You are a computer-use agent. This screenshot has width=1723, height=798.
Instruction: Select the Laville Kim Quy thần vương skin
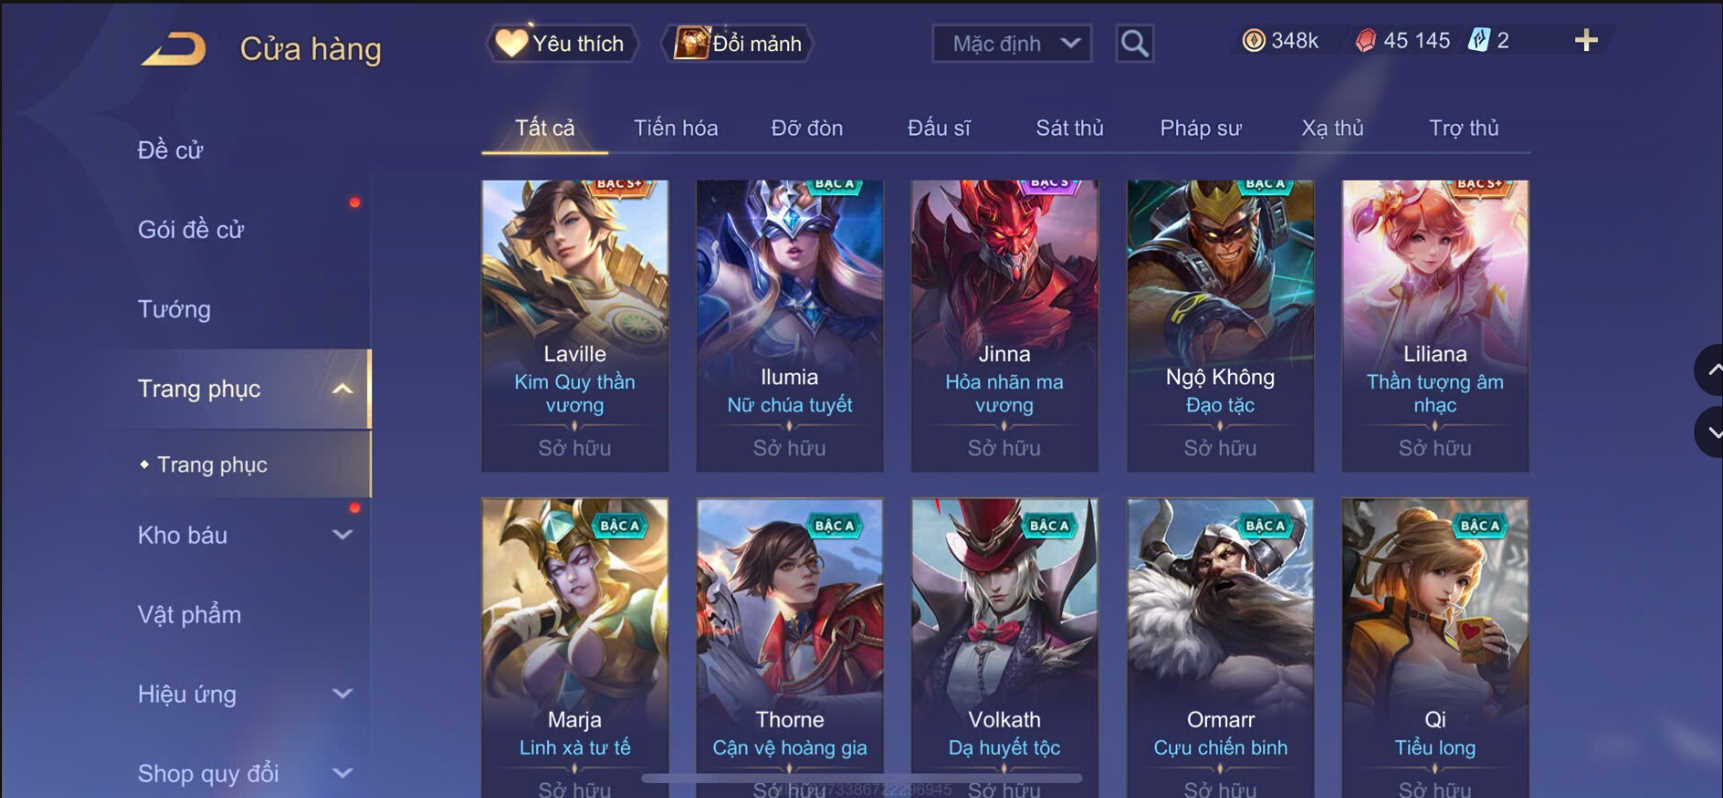coord(575,325)
